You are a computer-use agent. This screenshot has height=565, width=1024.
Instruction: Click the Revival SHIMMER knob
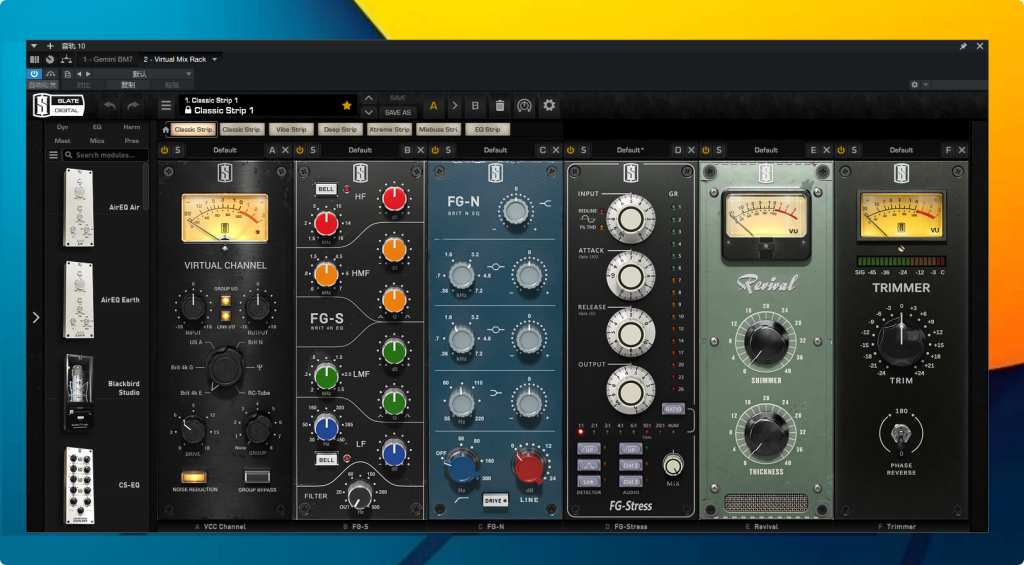766,342
